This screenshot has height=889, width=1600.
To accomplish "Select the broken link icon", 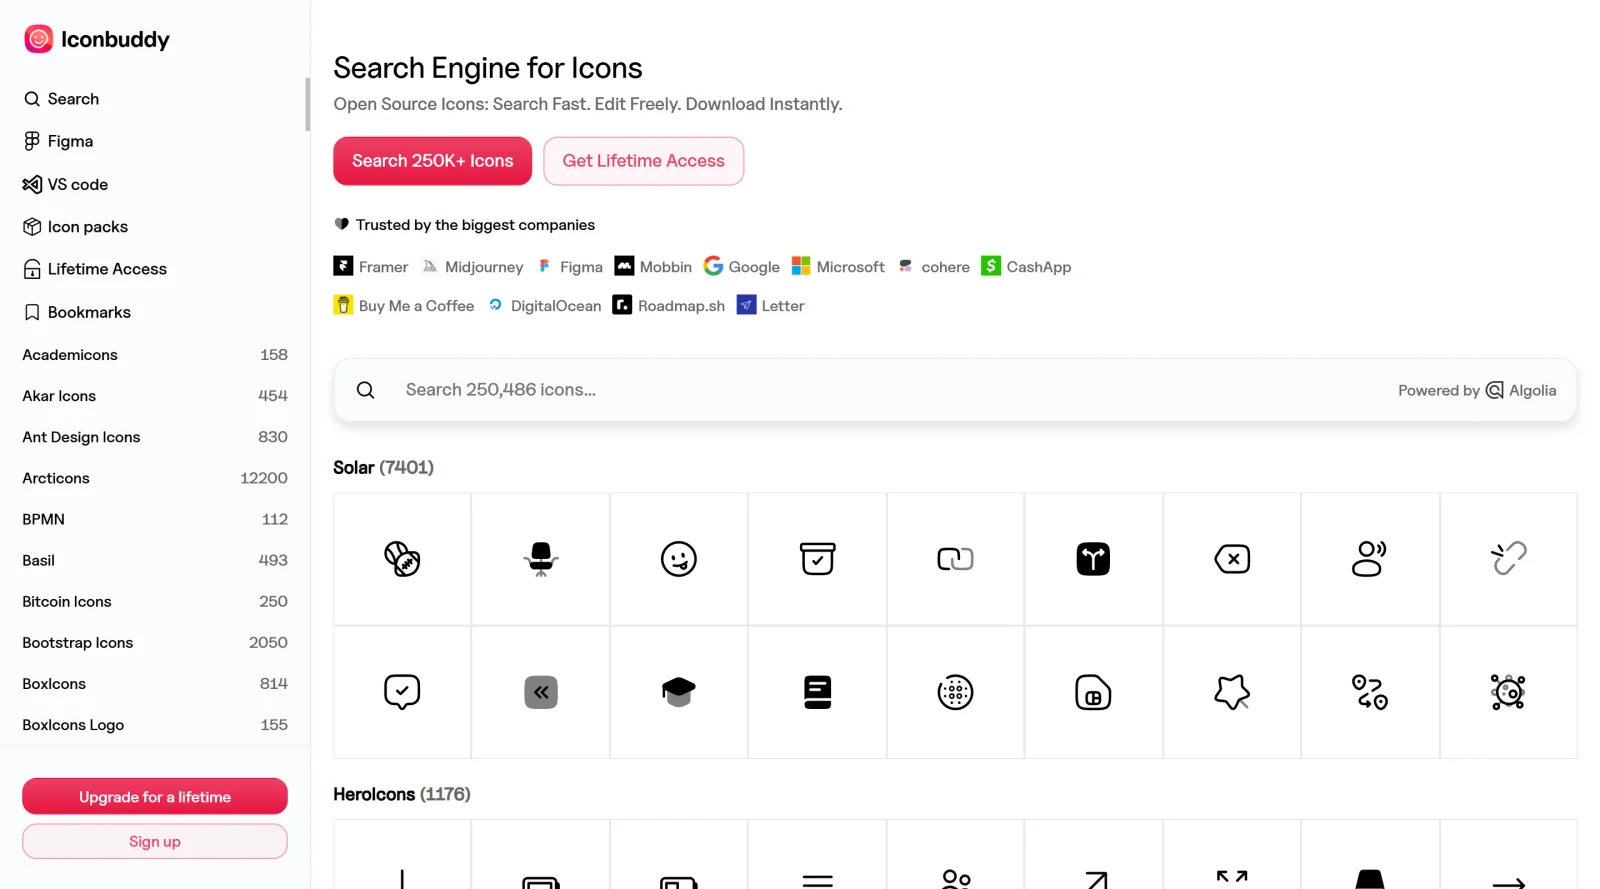I will (1508, 559).
